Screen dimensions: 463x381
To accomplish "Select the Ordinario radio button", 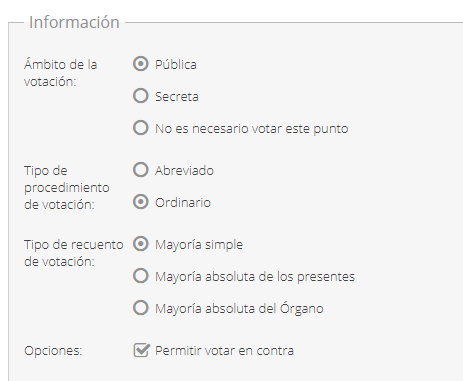I will [141, 202].
